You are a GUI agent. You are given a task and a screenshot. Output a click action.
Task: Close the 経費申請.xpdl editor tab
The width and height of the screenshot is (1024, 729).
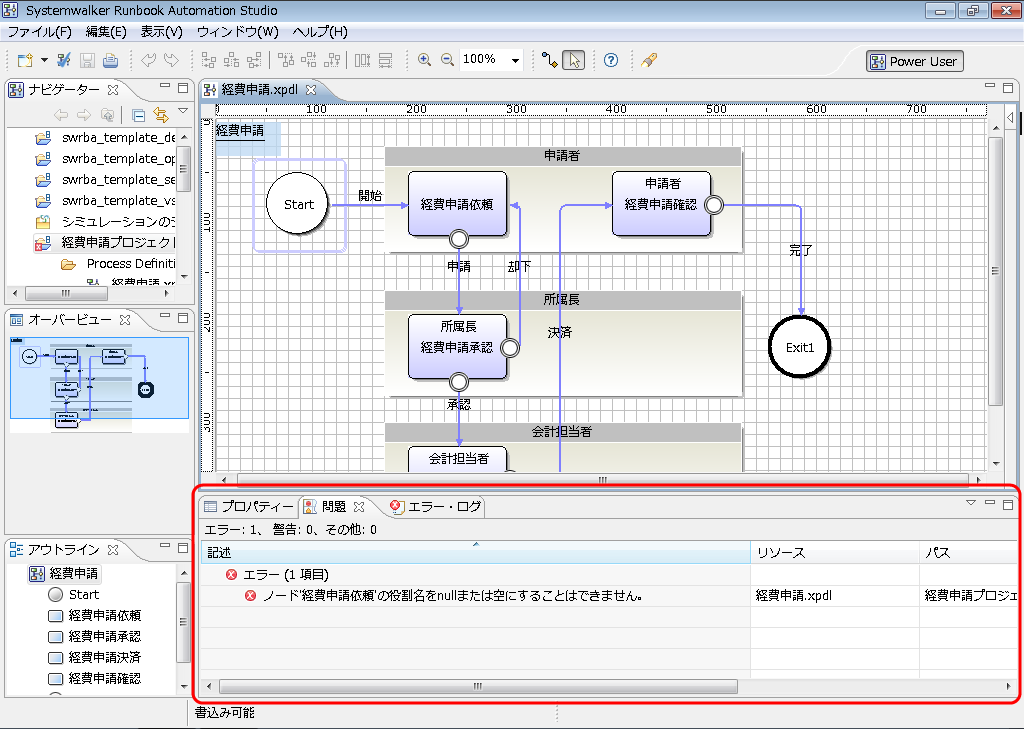coord(311,89)
